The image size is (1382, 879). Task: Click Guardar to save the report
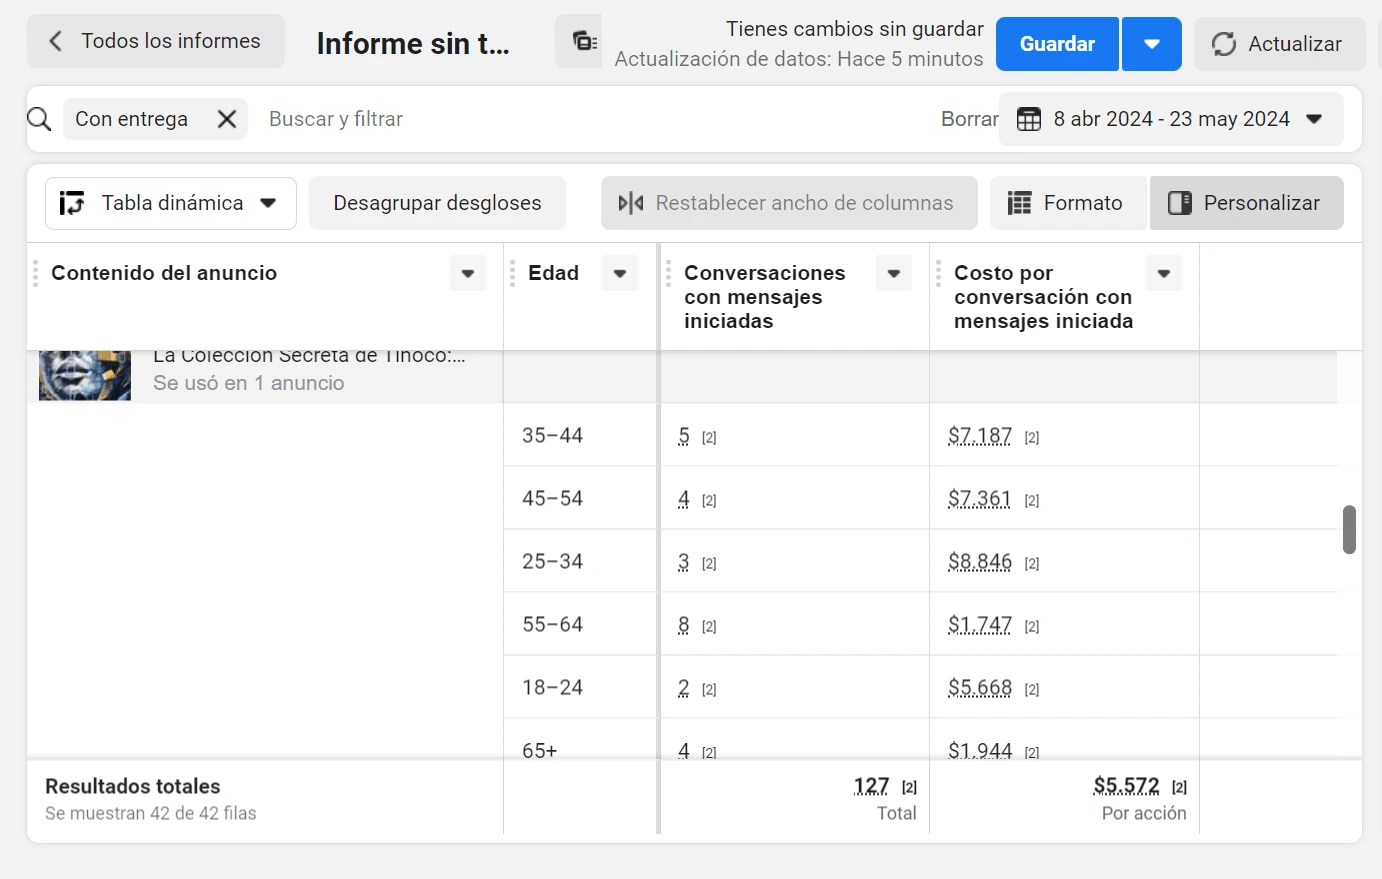pyautogui.click(x=1057, y=44)
